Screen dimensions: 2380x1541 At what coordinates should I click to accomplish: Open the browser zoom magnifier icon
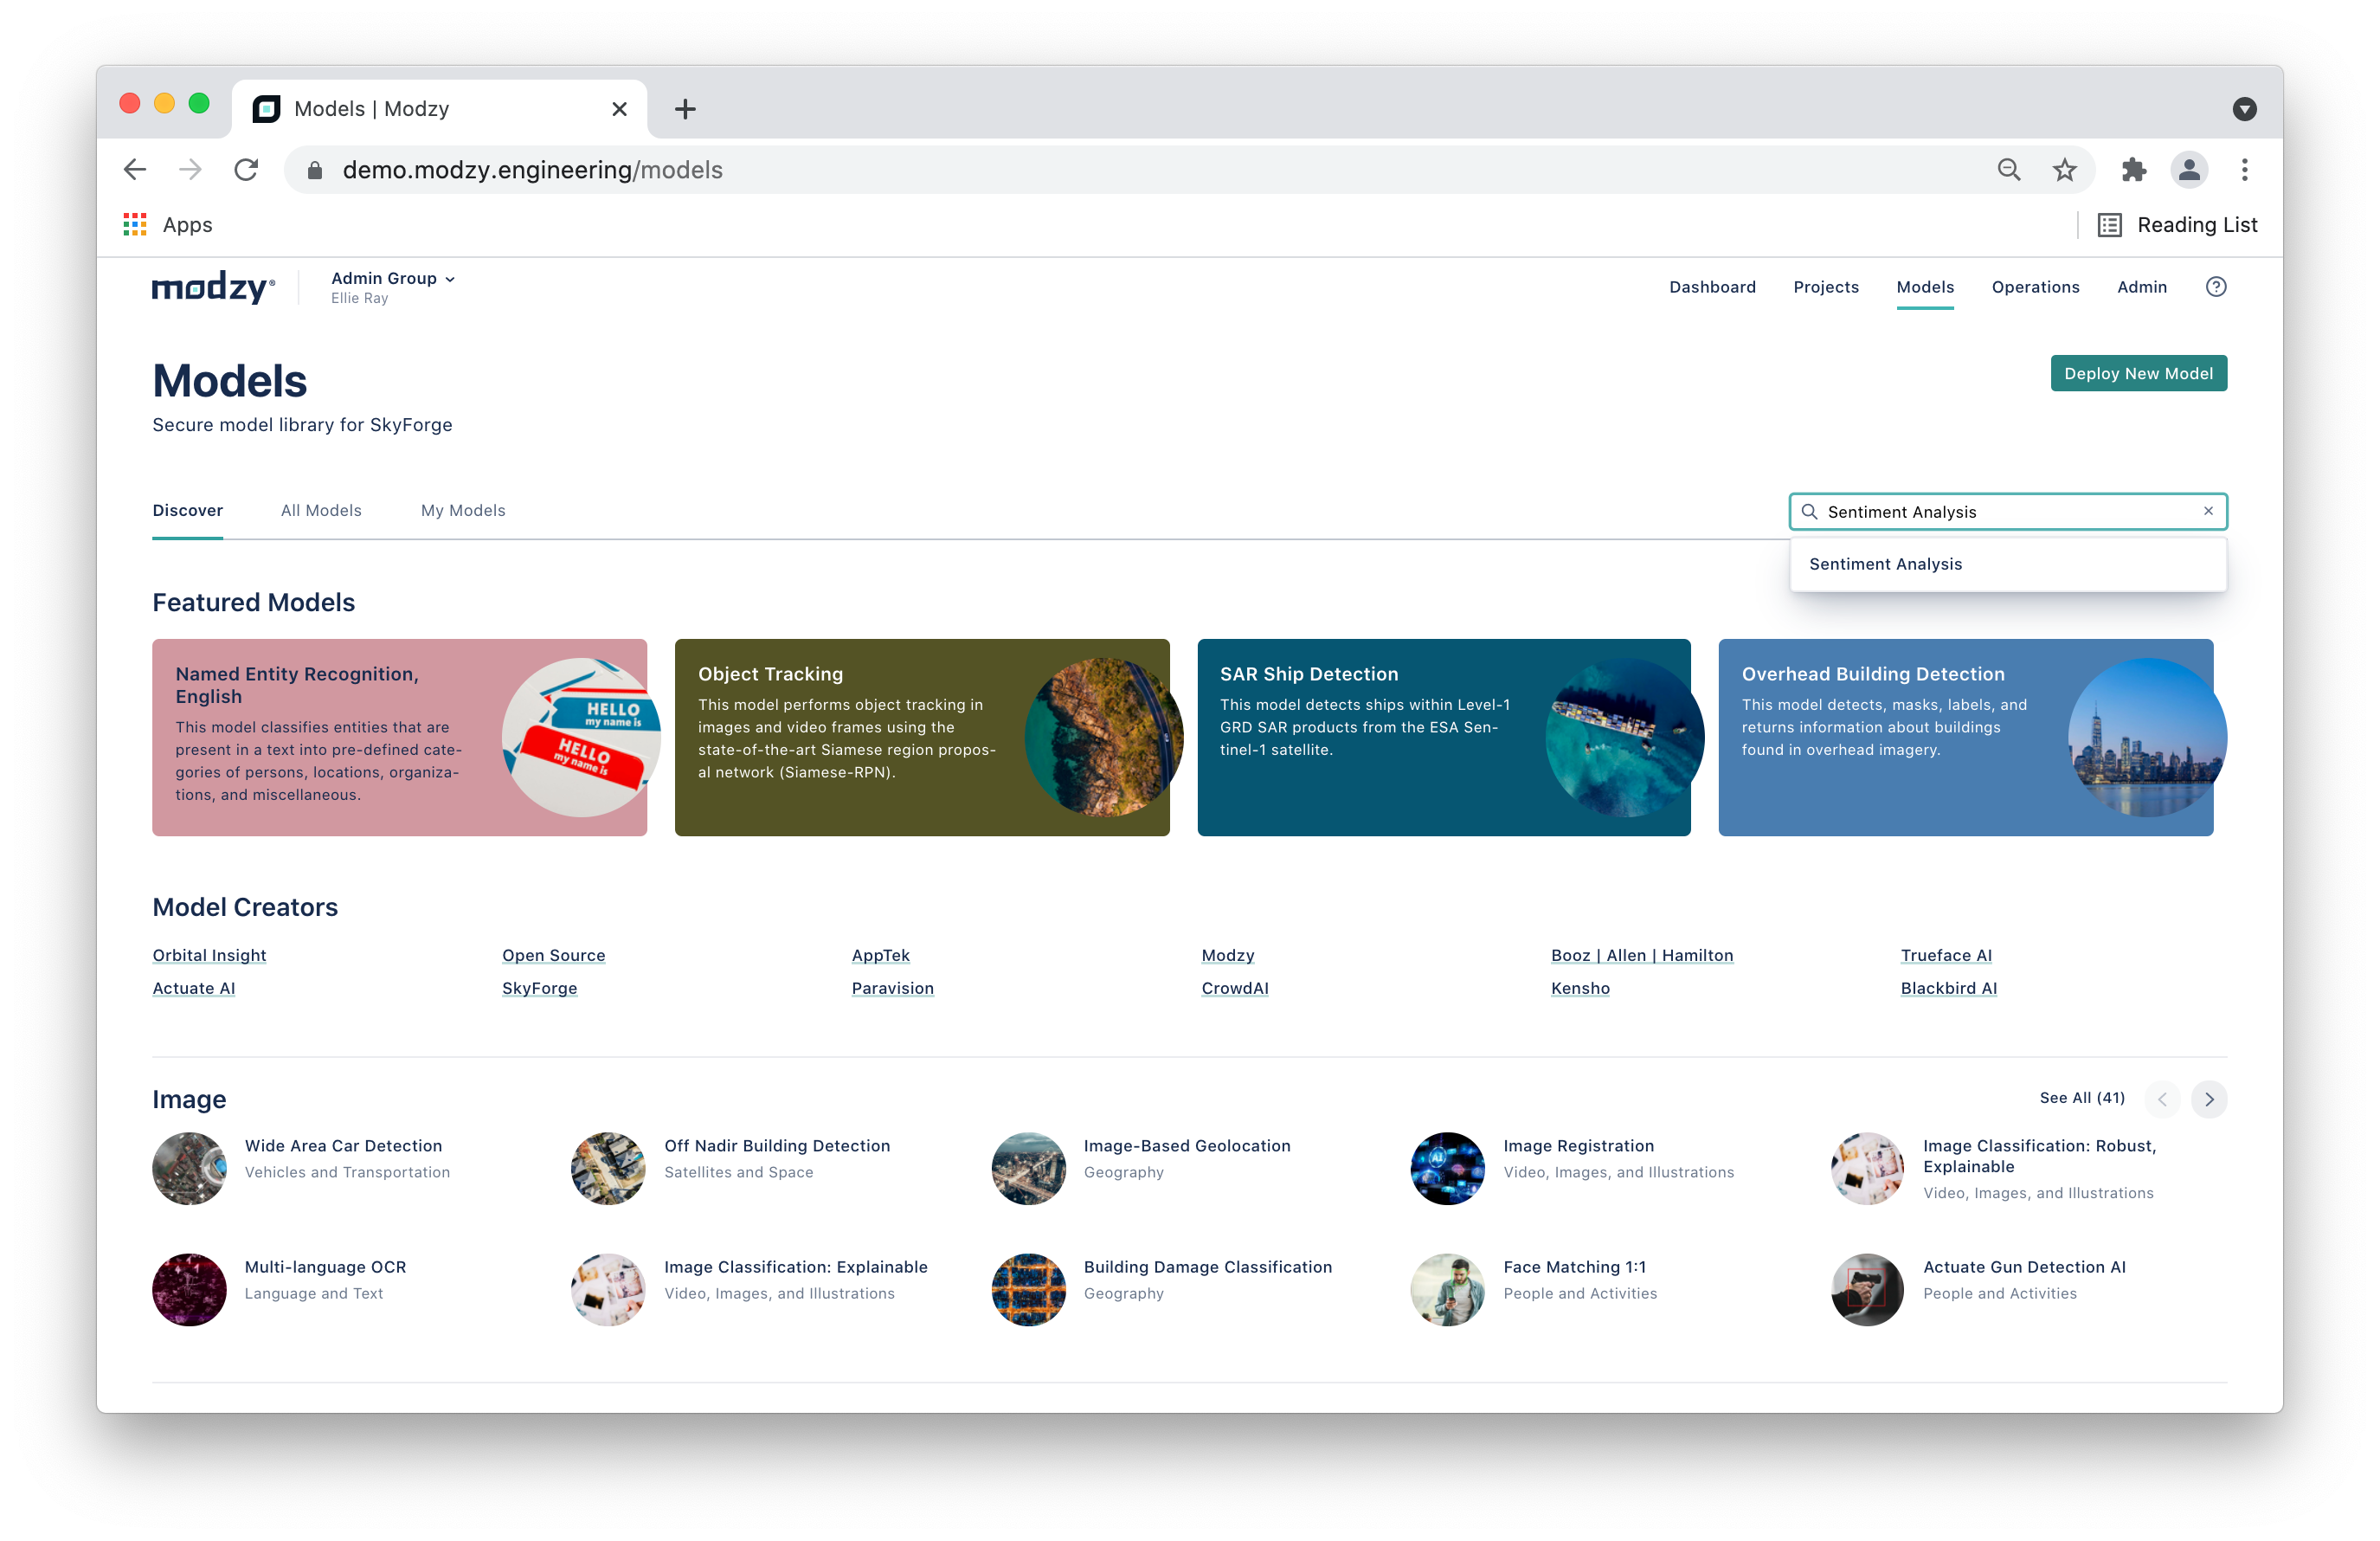coord(2008,170)
